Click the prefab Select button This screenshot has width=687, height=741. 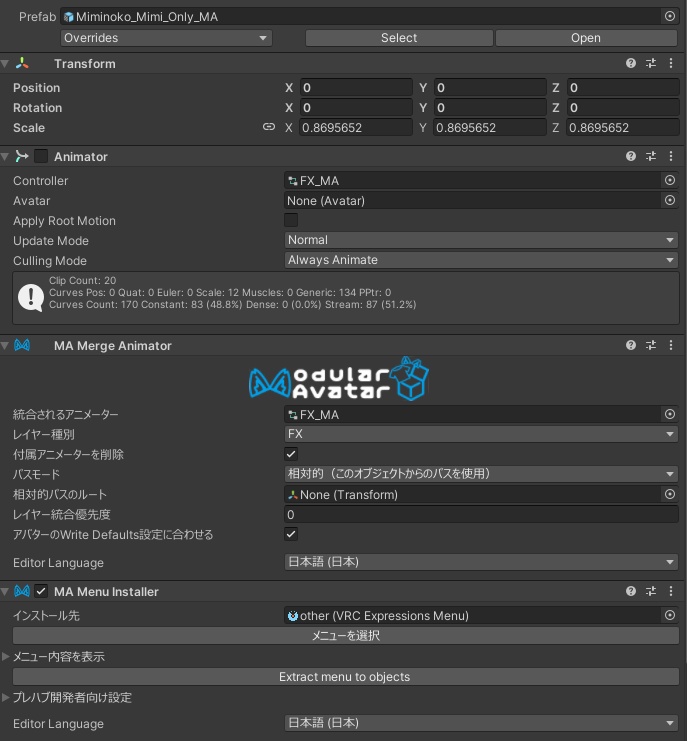[x=399, y=38]
